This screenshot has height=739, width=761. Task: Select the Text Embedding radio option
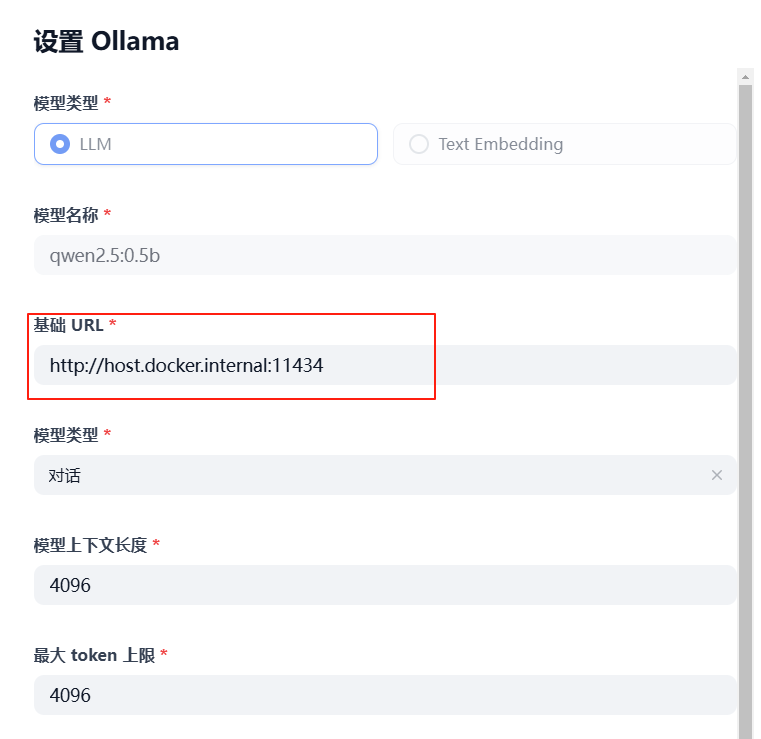tap(419, 144)
